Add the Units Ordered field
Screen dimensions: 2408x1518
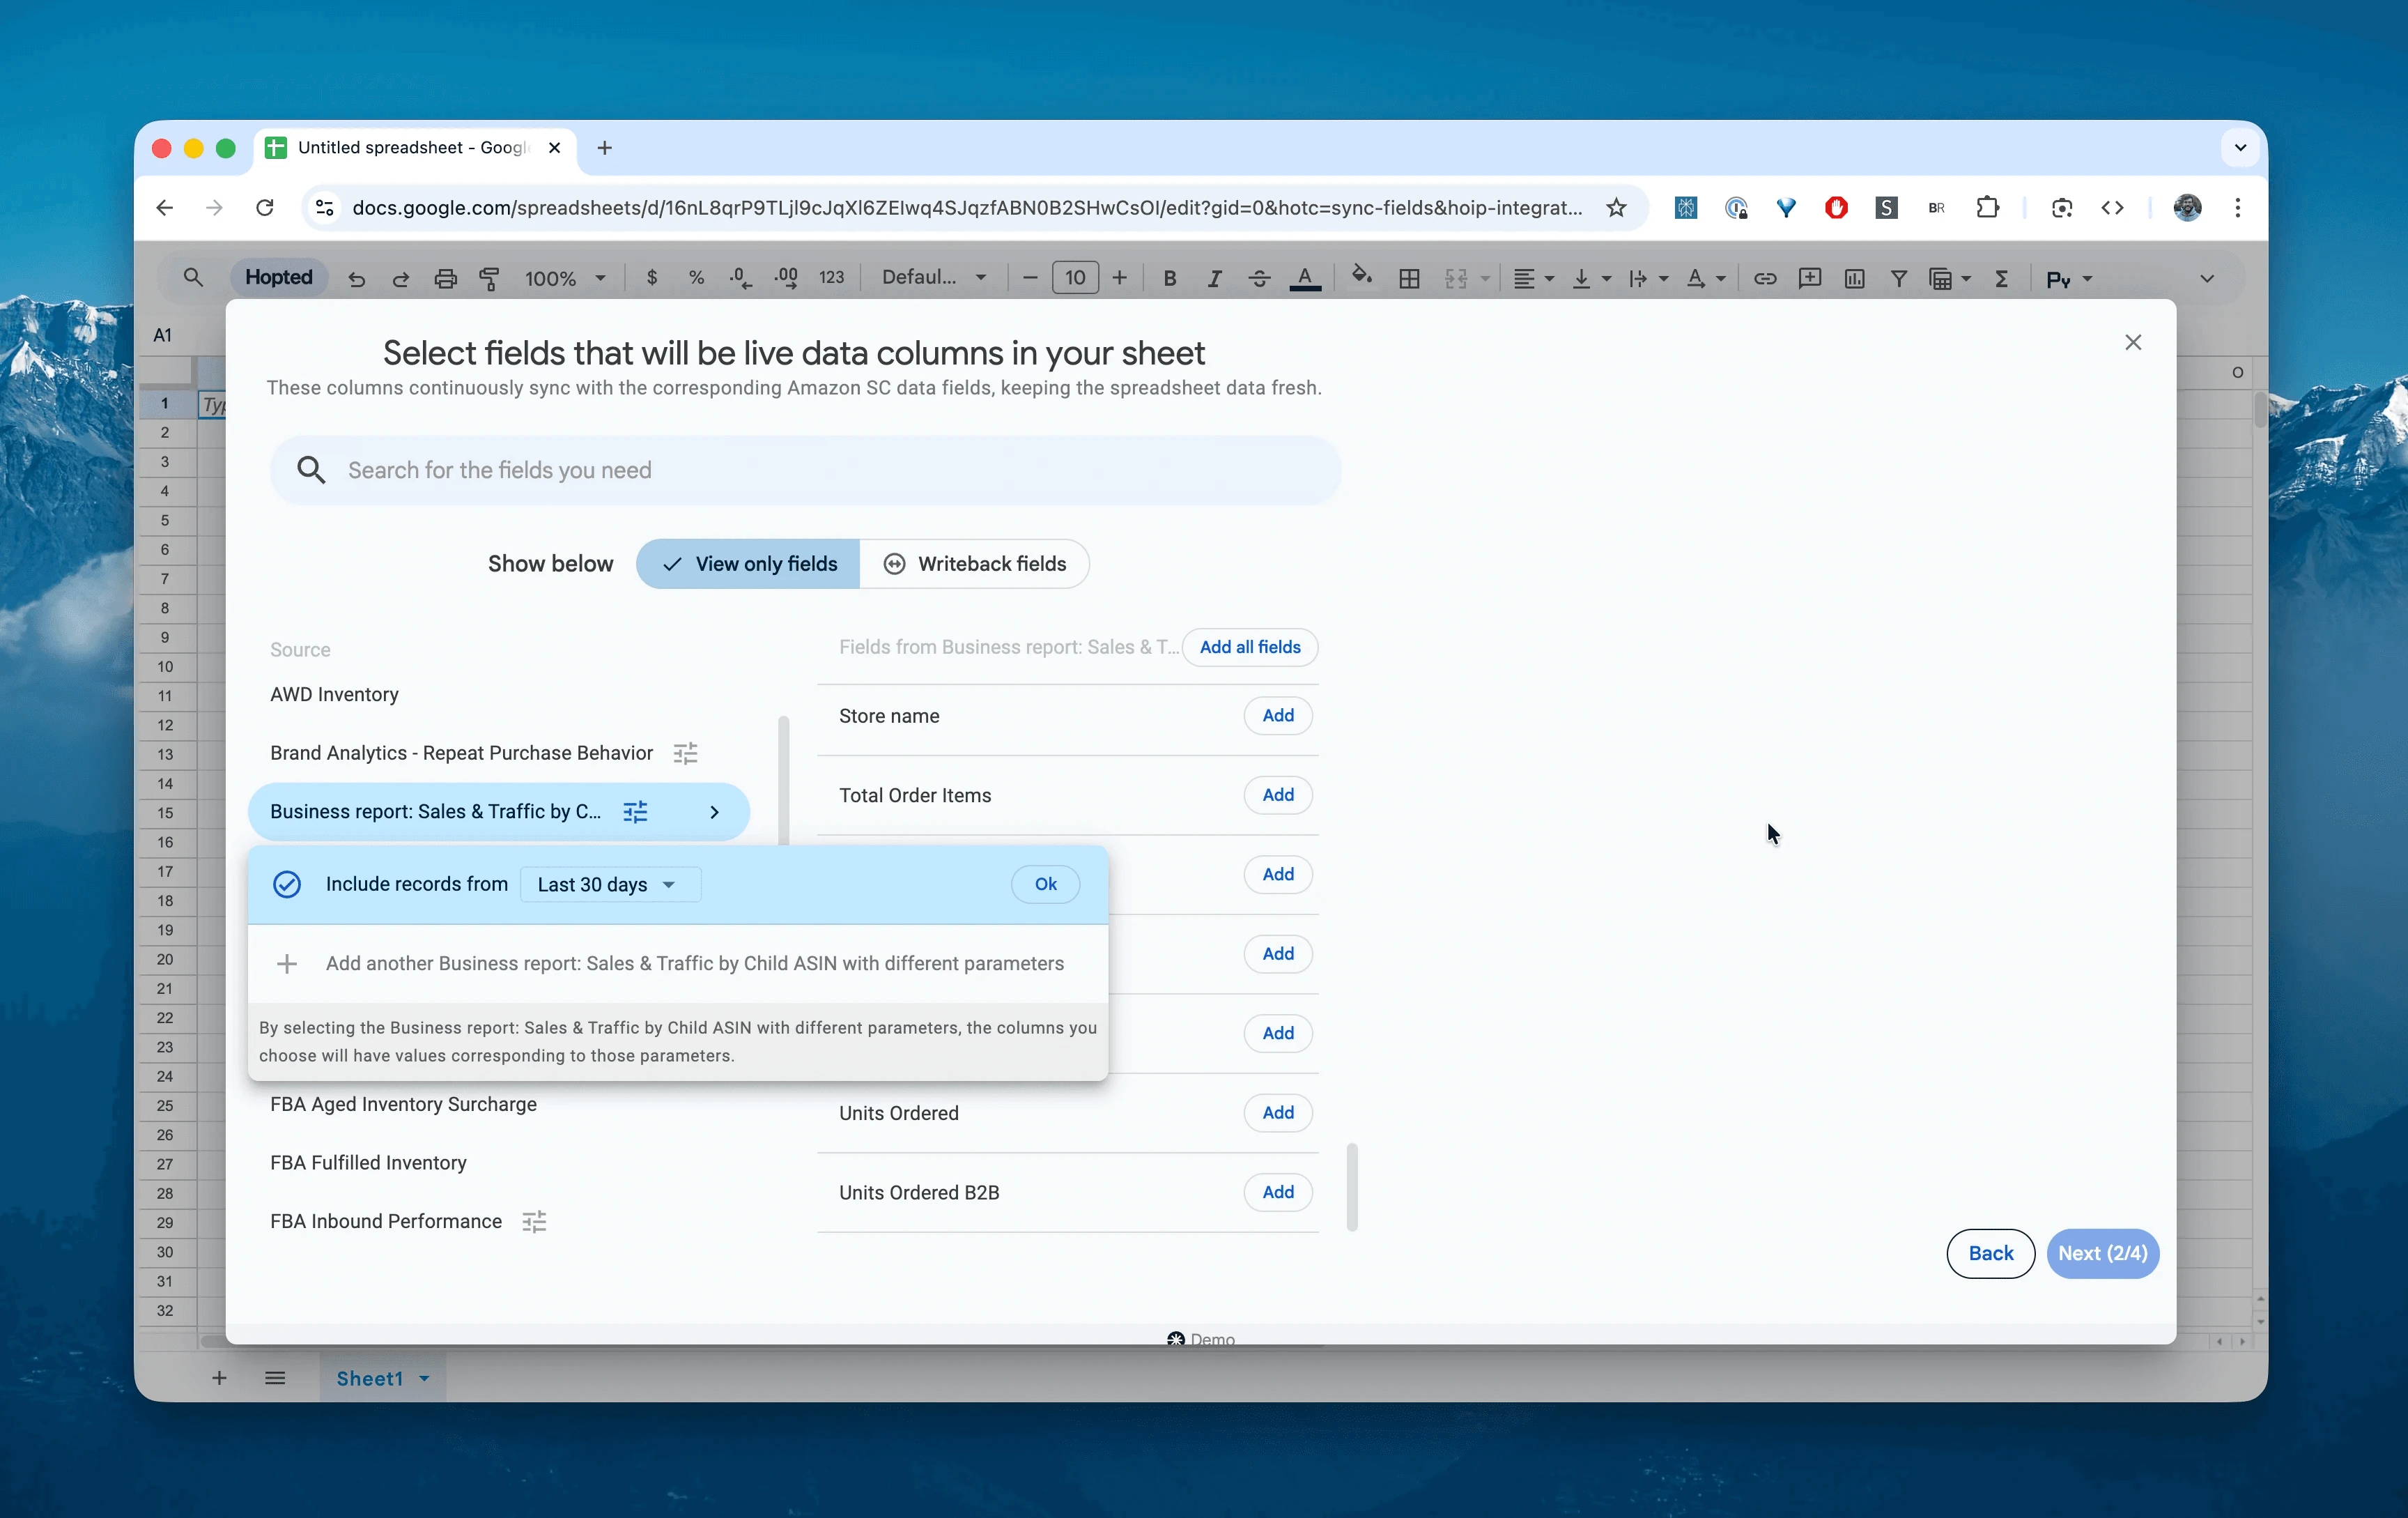(1278, 1112)
